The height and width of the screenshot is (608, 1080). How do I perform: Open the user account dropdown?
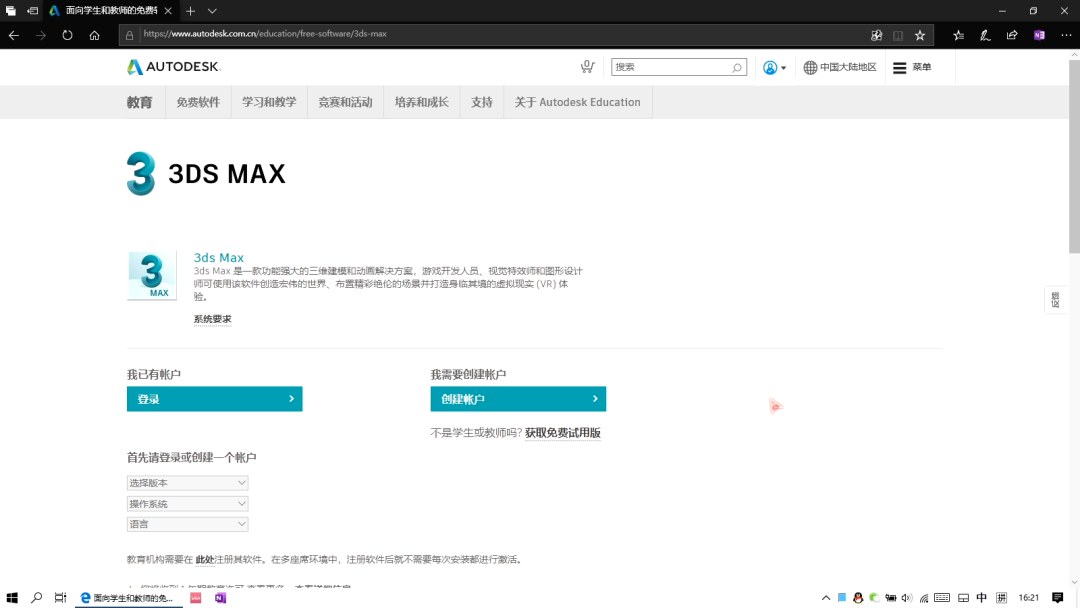[774, 67]
